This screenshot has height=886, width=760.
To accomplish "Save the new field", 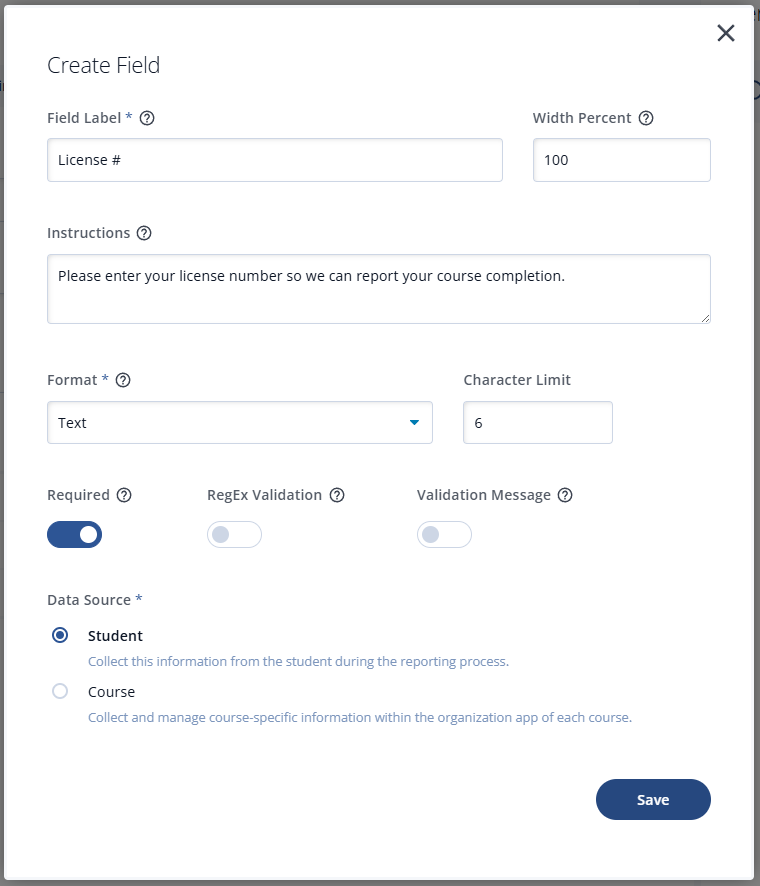I will click(x=653, y=800).
